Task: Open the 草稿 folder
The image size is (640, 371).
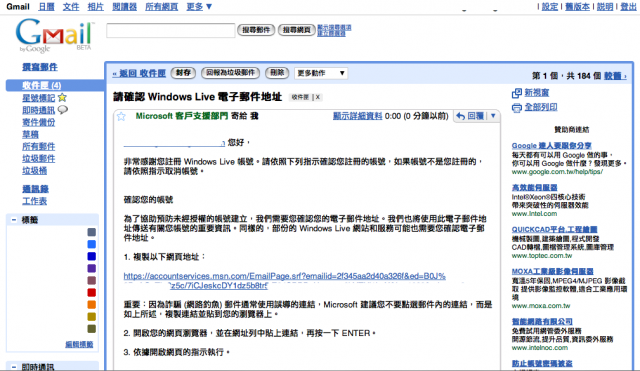Action: (x=30, y=134)
